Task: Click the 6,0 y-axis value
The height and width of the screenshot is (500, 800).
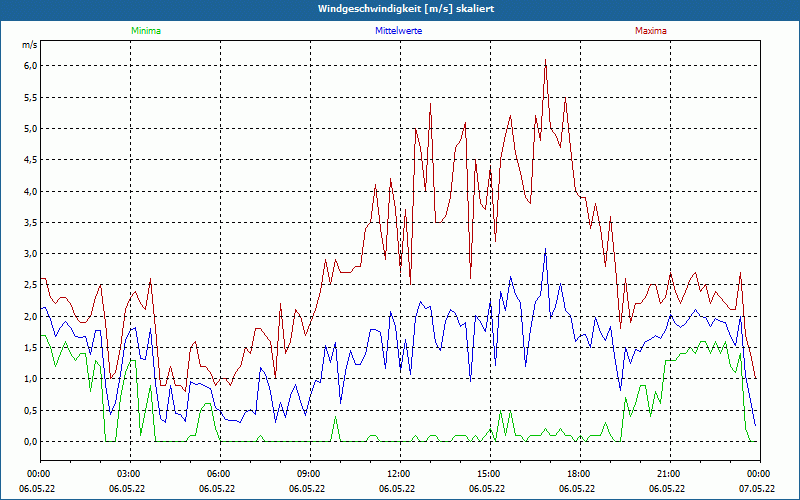Action: pyautogui.click(x=31, y=66)
